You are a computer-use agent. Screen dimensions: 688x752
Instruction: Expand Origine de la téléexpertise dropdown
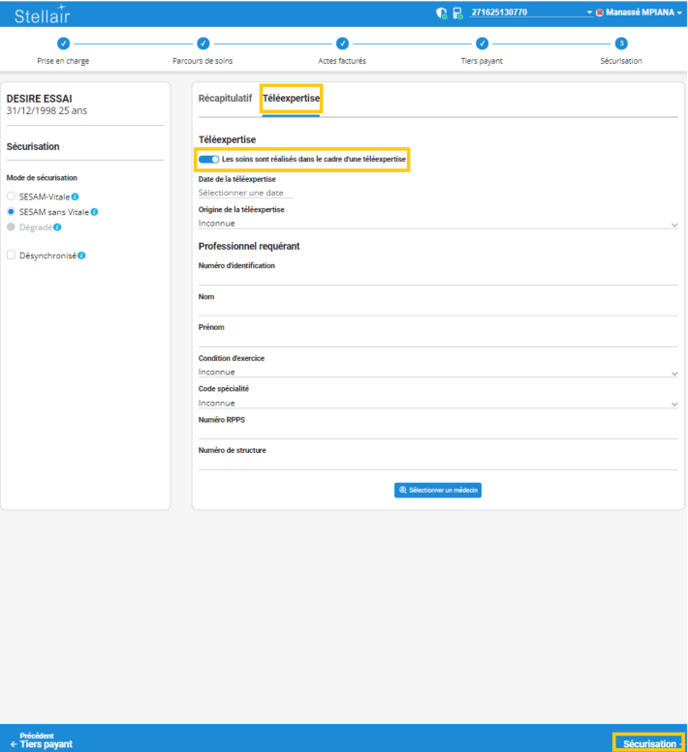pos(438,225)
